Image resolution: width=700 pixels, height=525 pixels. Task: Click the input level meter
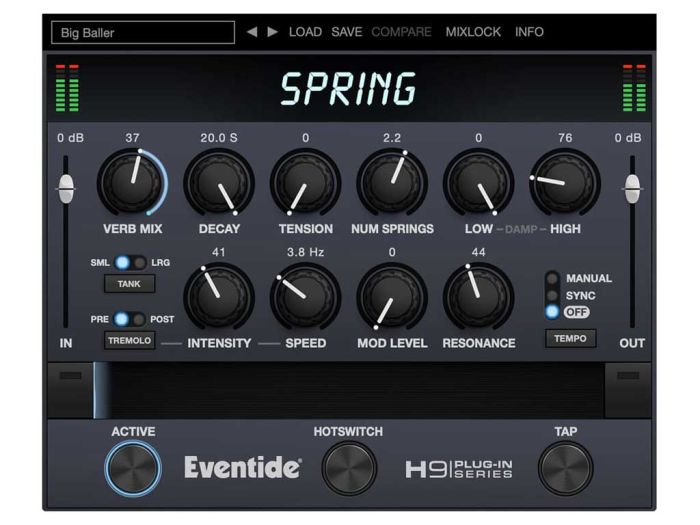(x=67, y=88)
